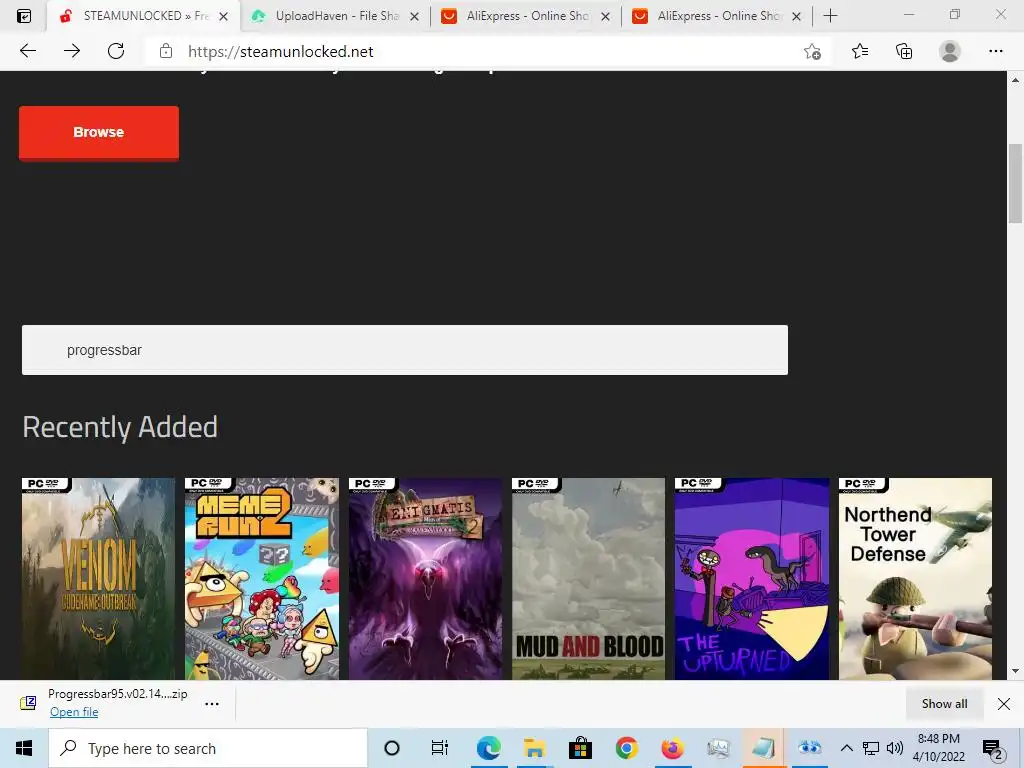Click the browser Back arrow
This screenshot has width=1024, height=768.
[28, 51]
